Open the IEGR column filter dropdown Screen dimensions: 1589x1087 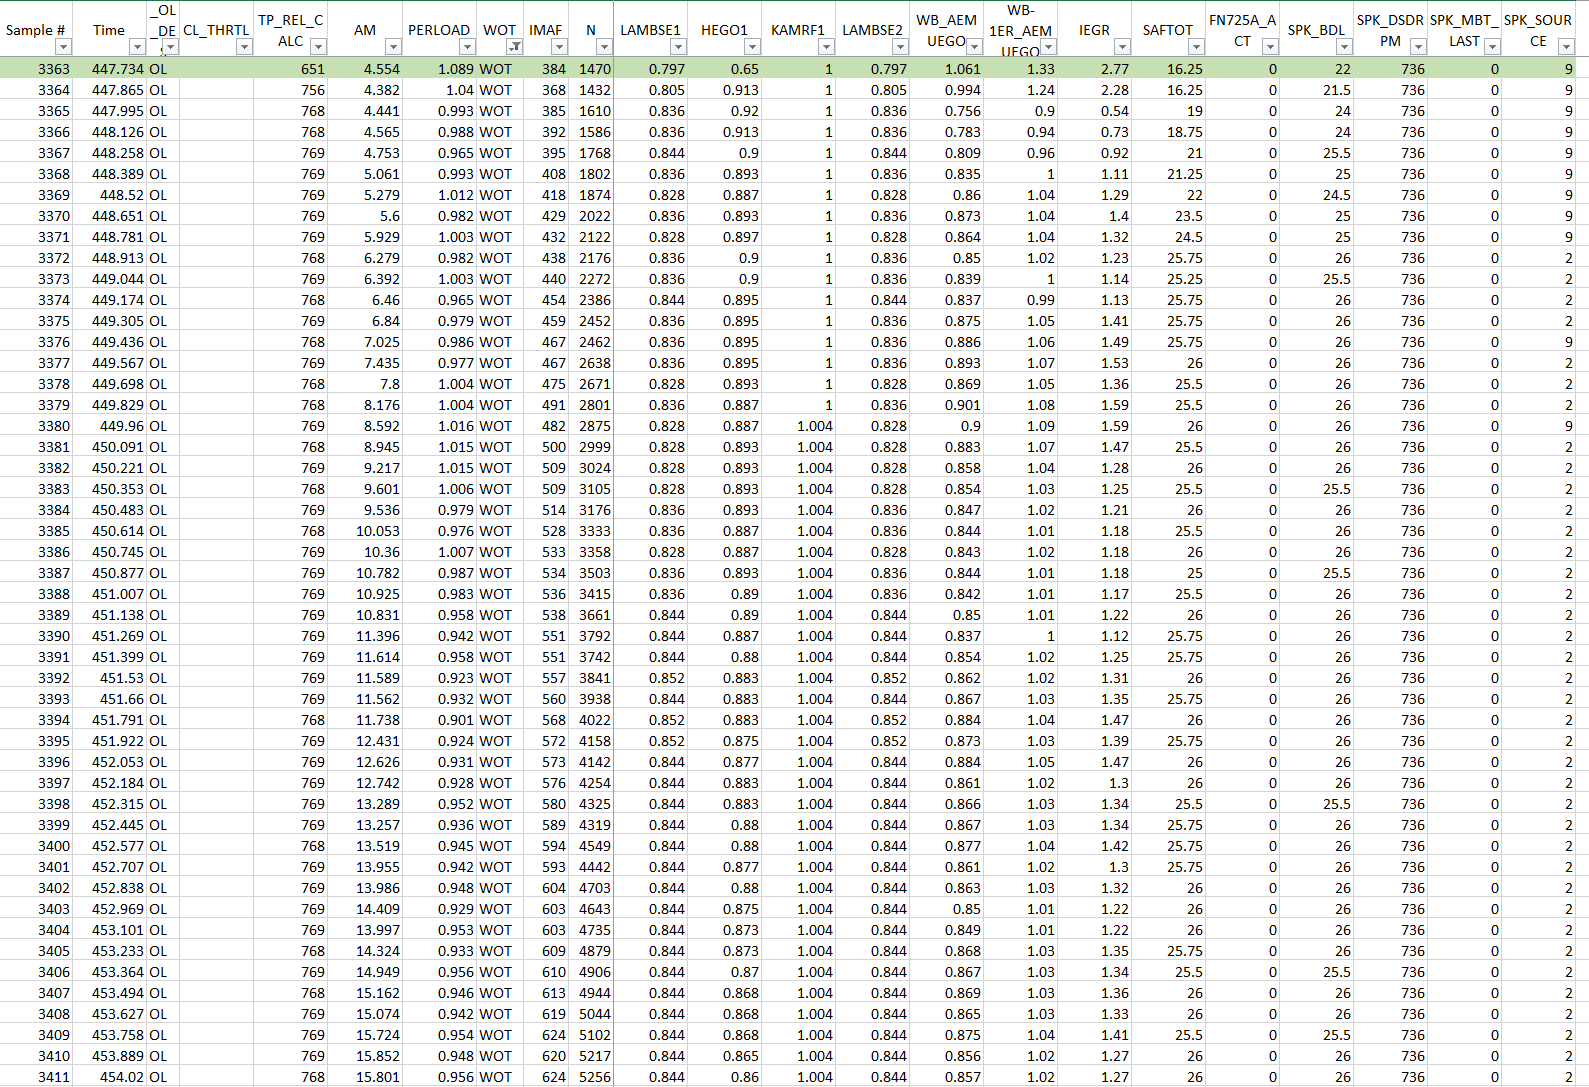[x=1122, y=47]
